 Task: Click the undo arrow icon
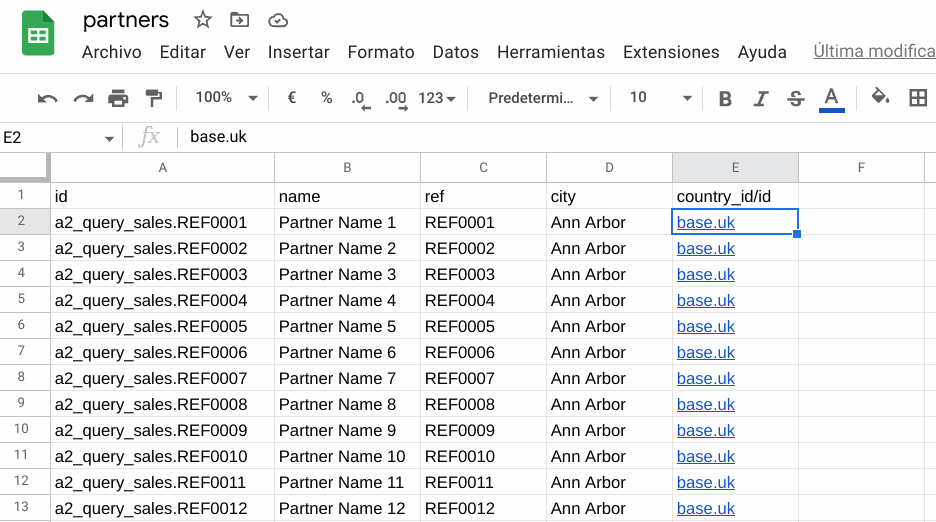pyautogui.click(x=47, y=99)
